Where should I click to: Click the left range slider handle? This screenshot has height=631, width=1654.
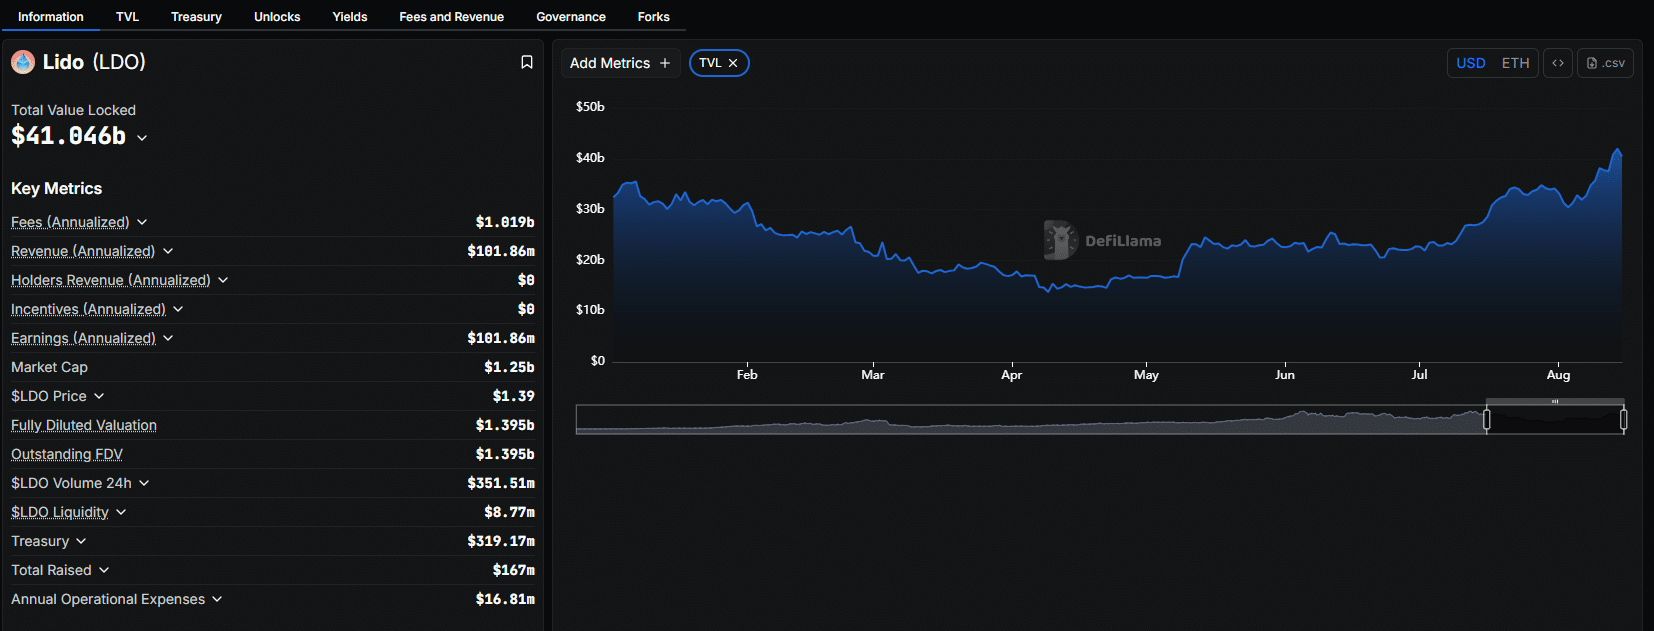point(1487,420)
